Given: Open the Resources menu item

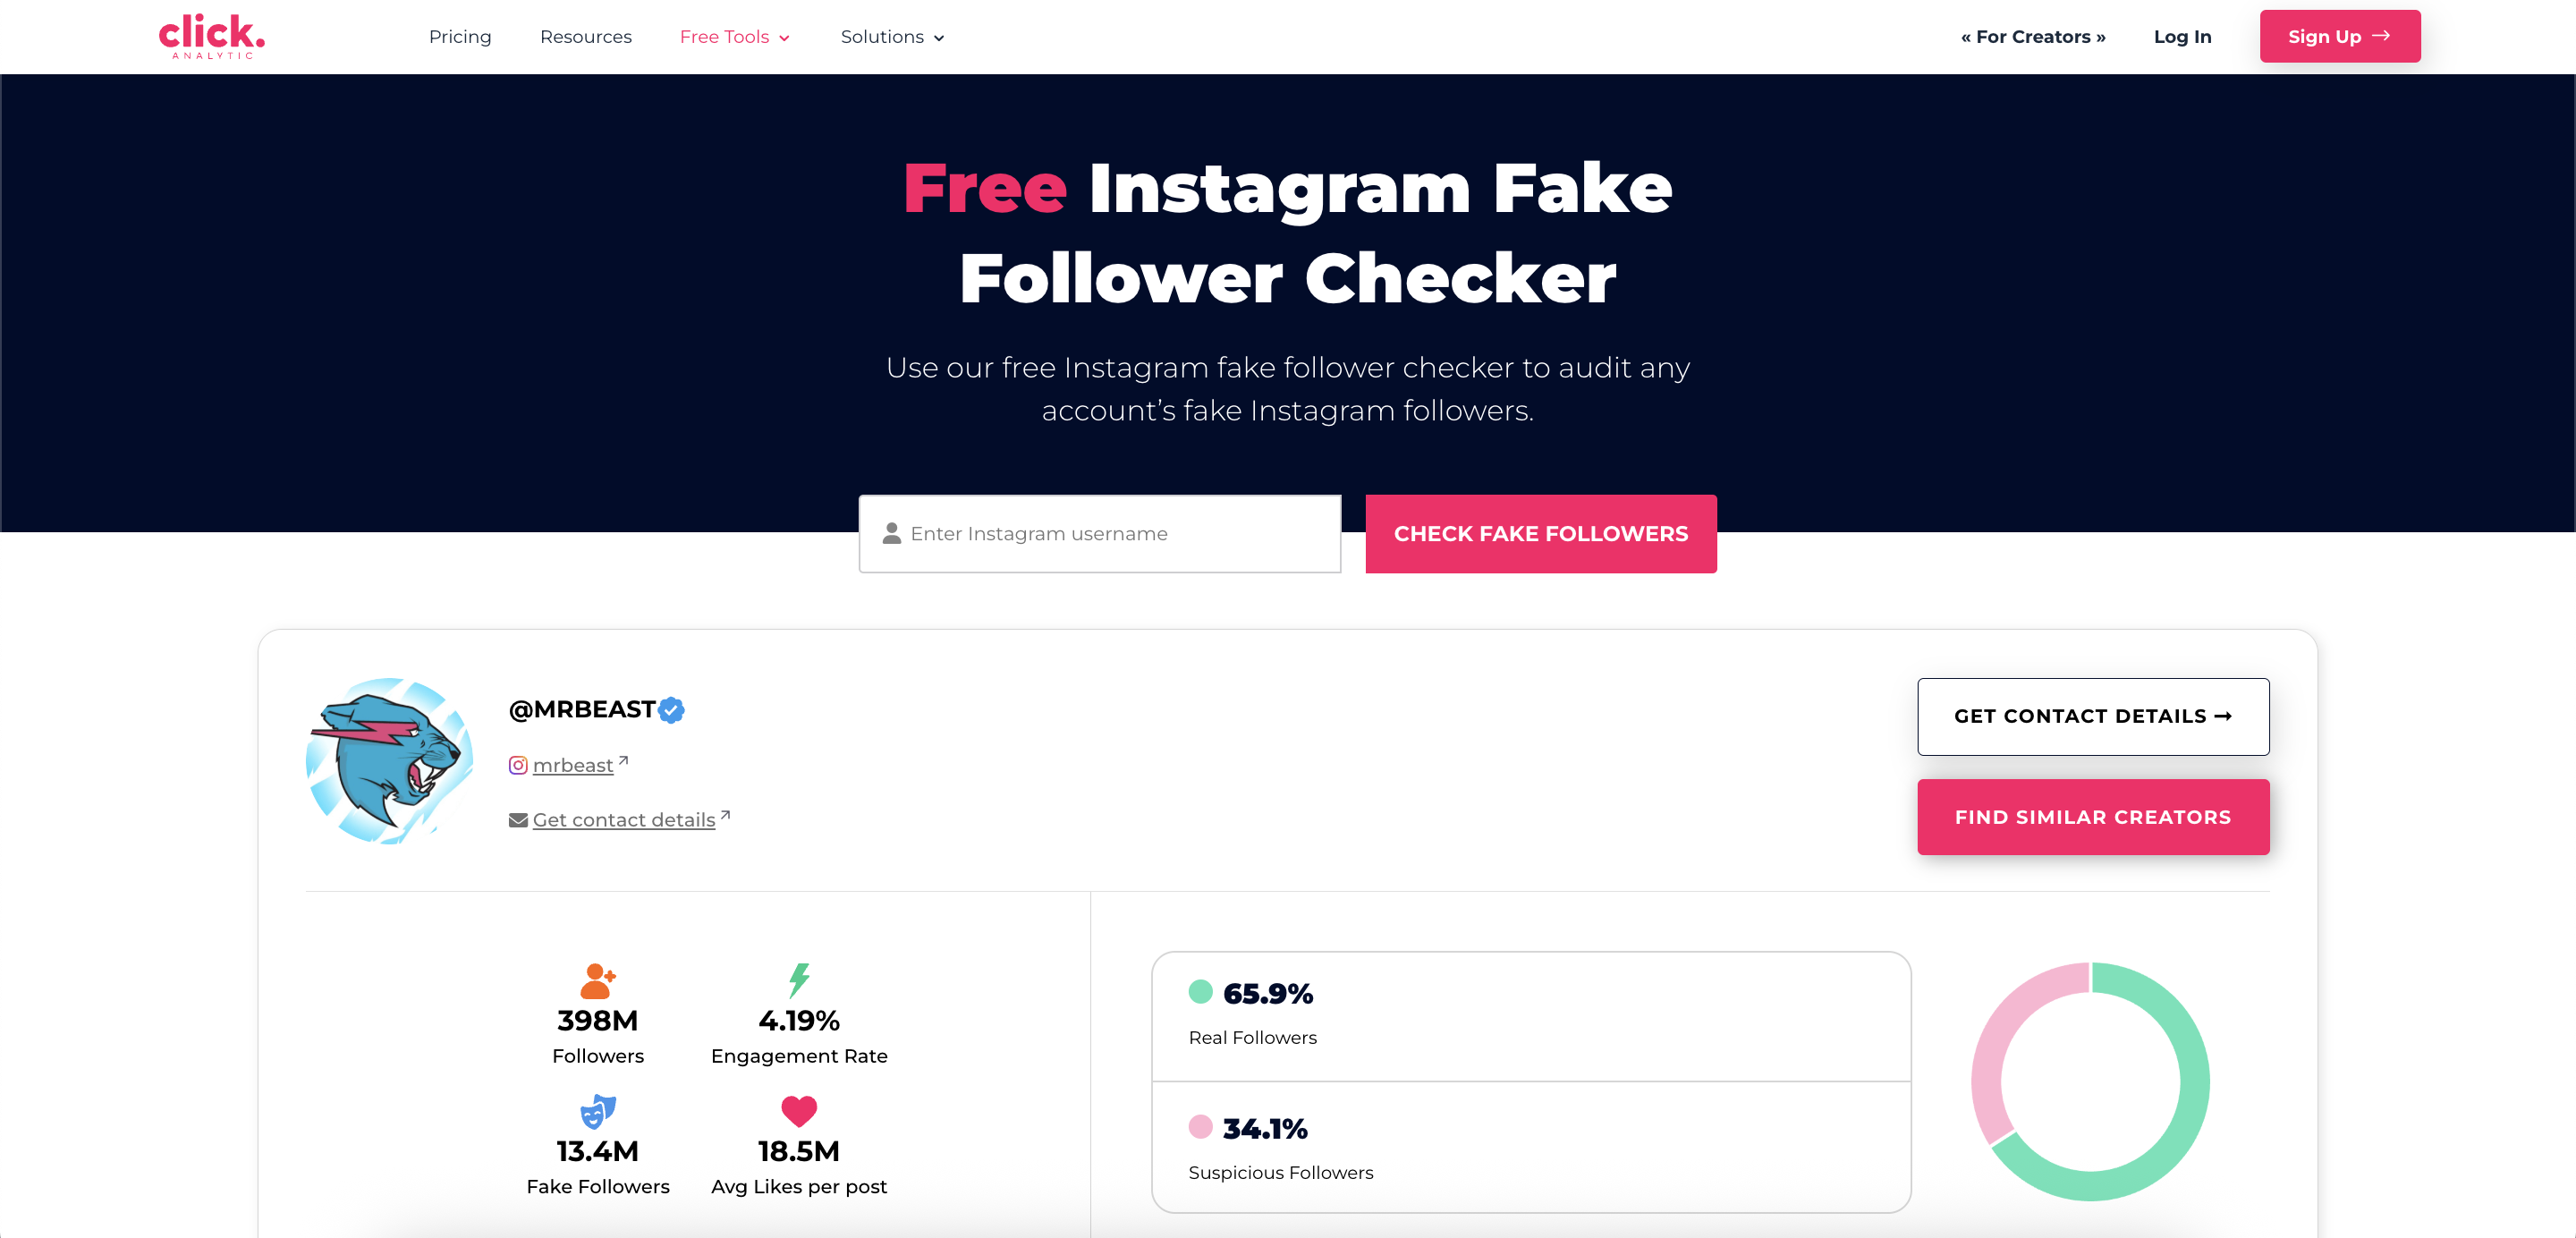Looking at the screenshot, I should [586, 37].
